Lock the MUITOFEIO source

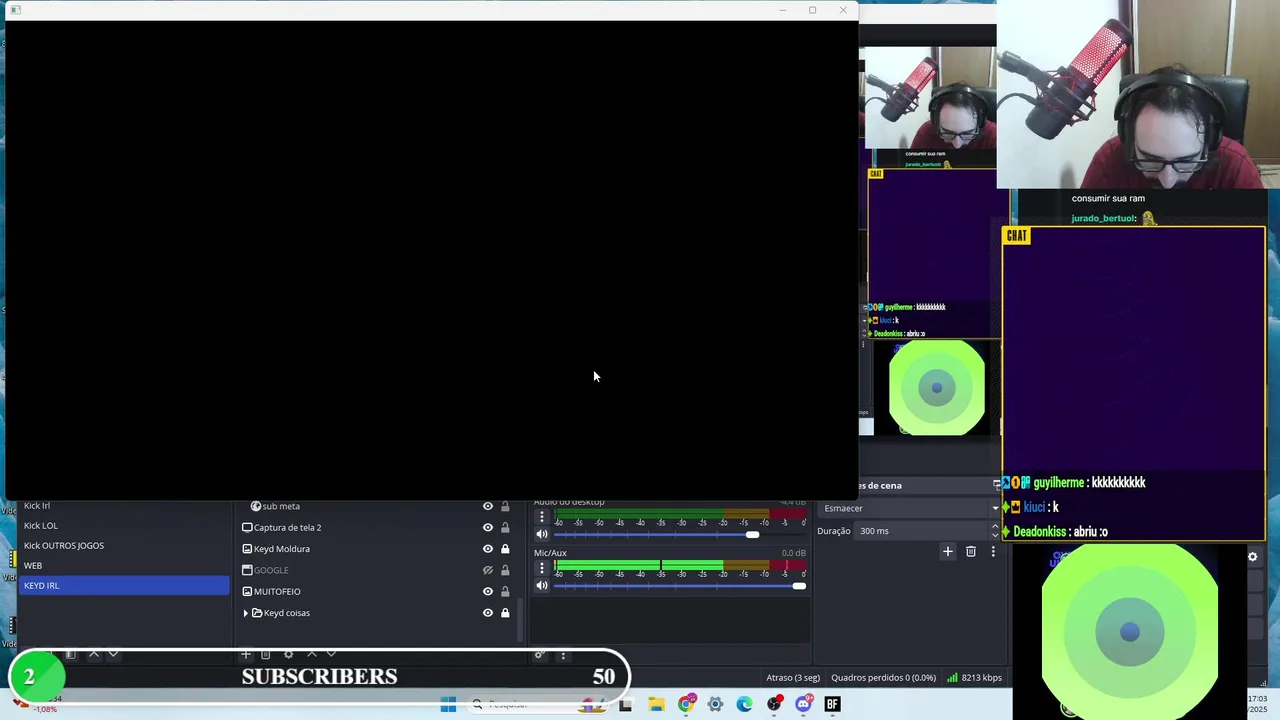(x=505, y=591)
